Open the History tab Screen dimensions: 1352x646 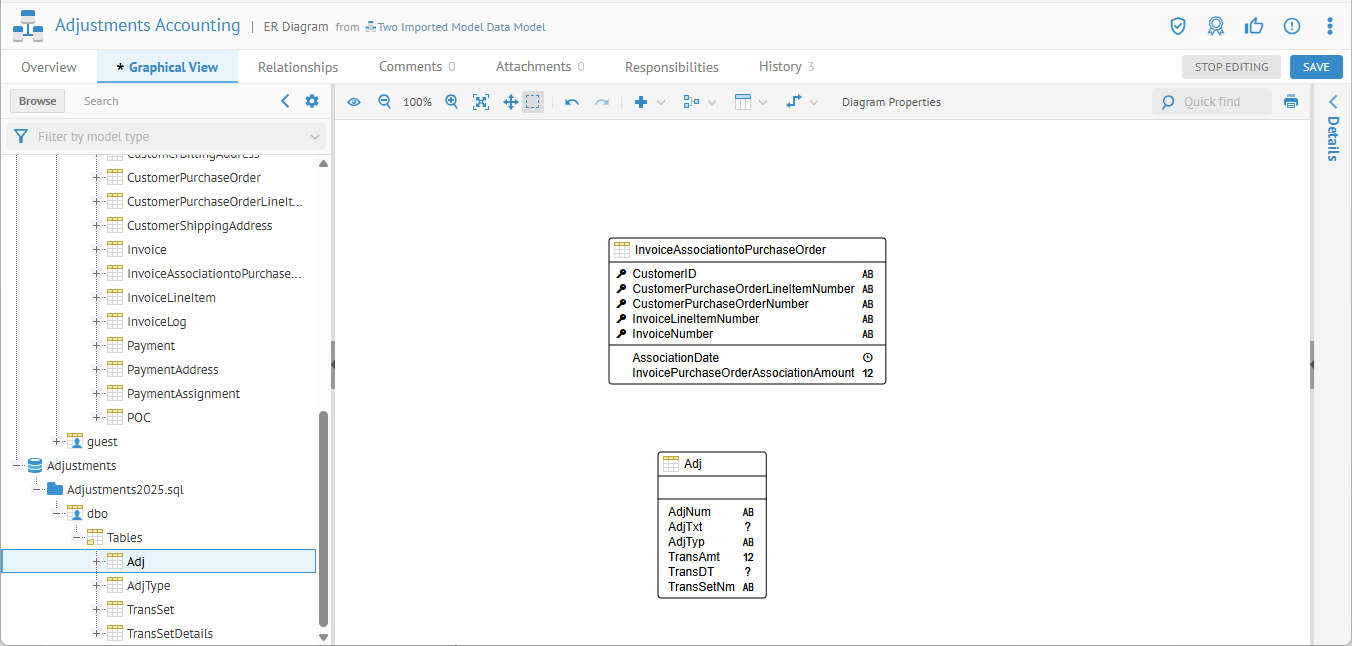tap(785, 67)
